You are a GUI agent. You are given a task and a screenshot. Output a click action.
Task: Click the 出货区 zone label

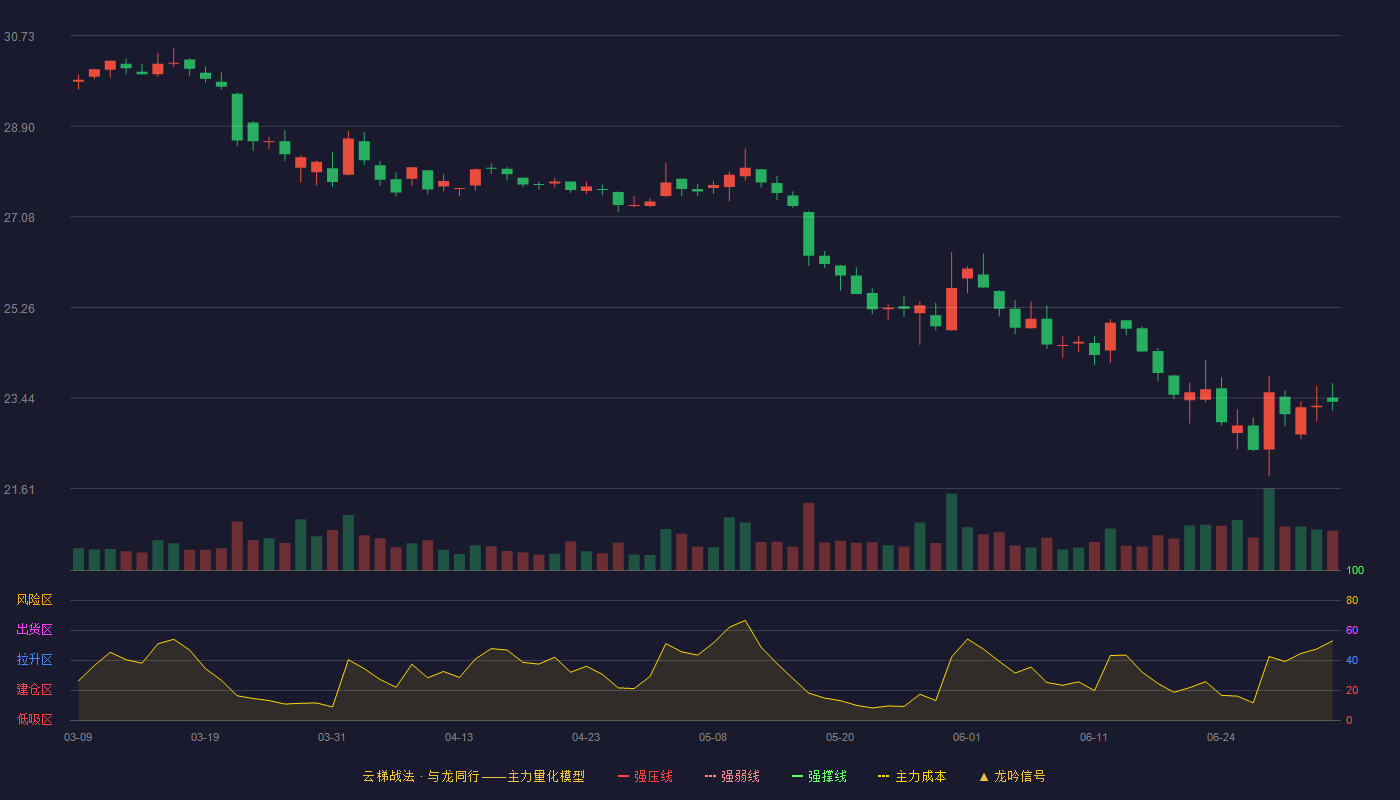(x=34, y=630)
